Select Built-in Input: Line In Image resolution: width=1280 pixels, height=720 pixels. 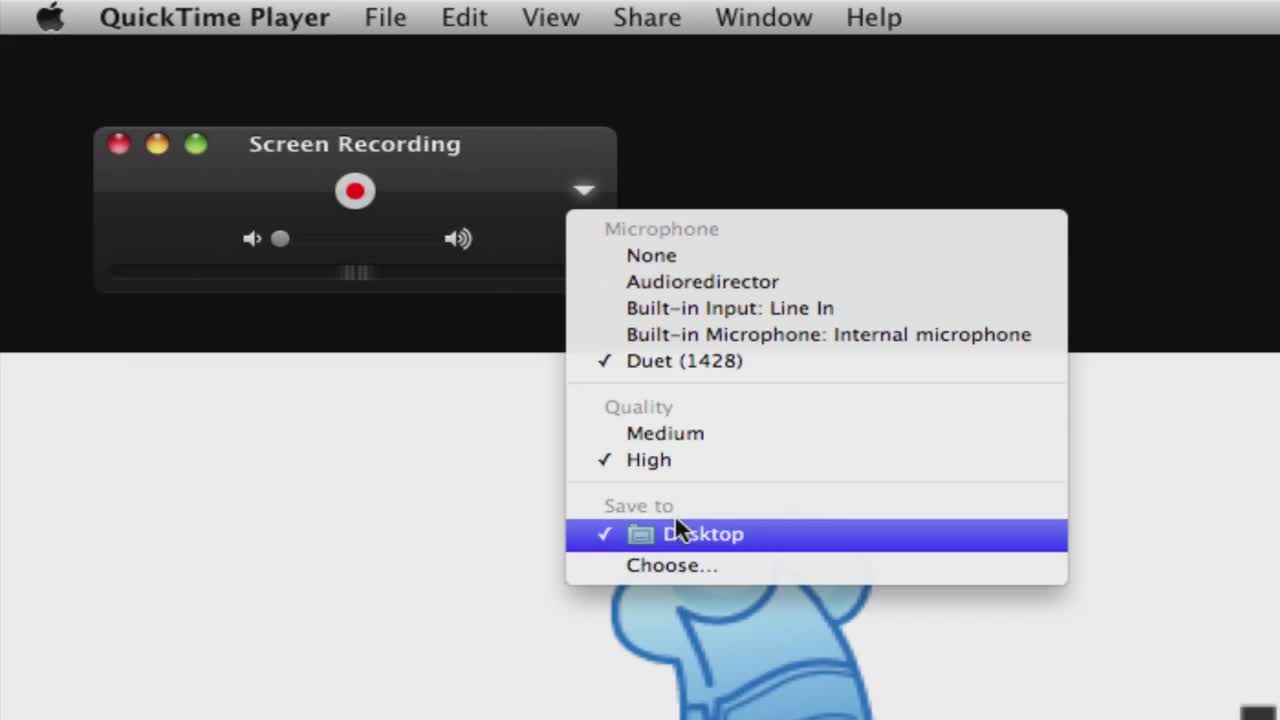816,308
